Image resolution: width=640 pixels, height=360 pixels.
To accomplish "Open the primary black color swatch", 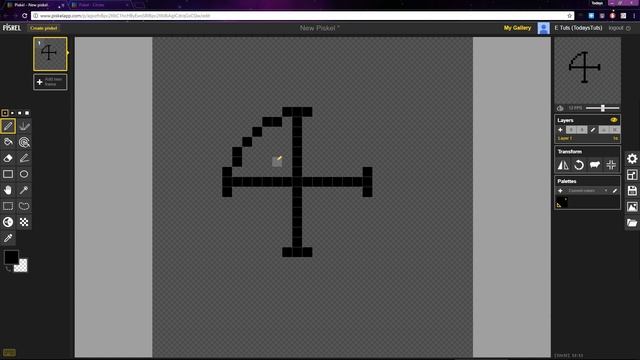I will pyautogui.click(x=11, y=258).
